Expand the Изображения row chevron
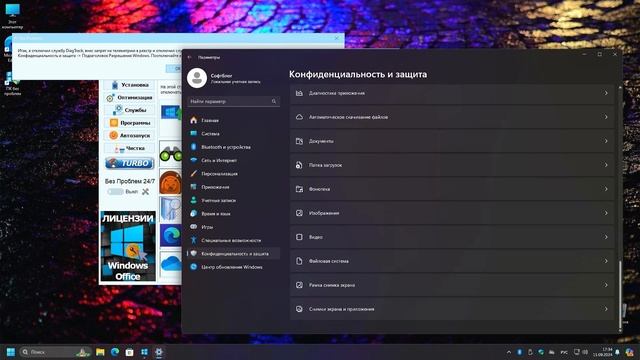The image size is (640, 360). tap(606, 213)
